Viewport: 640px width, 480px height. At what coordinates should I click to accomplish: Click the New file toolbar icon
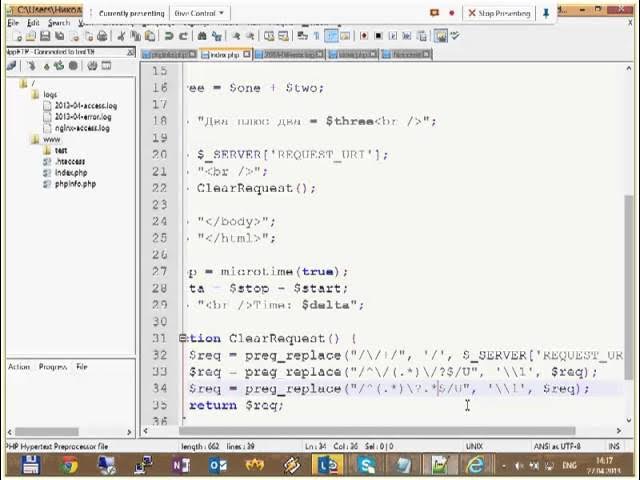point(17,36)
